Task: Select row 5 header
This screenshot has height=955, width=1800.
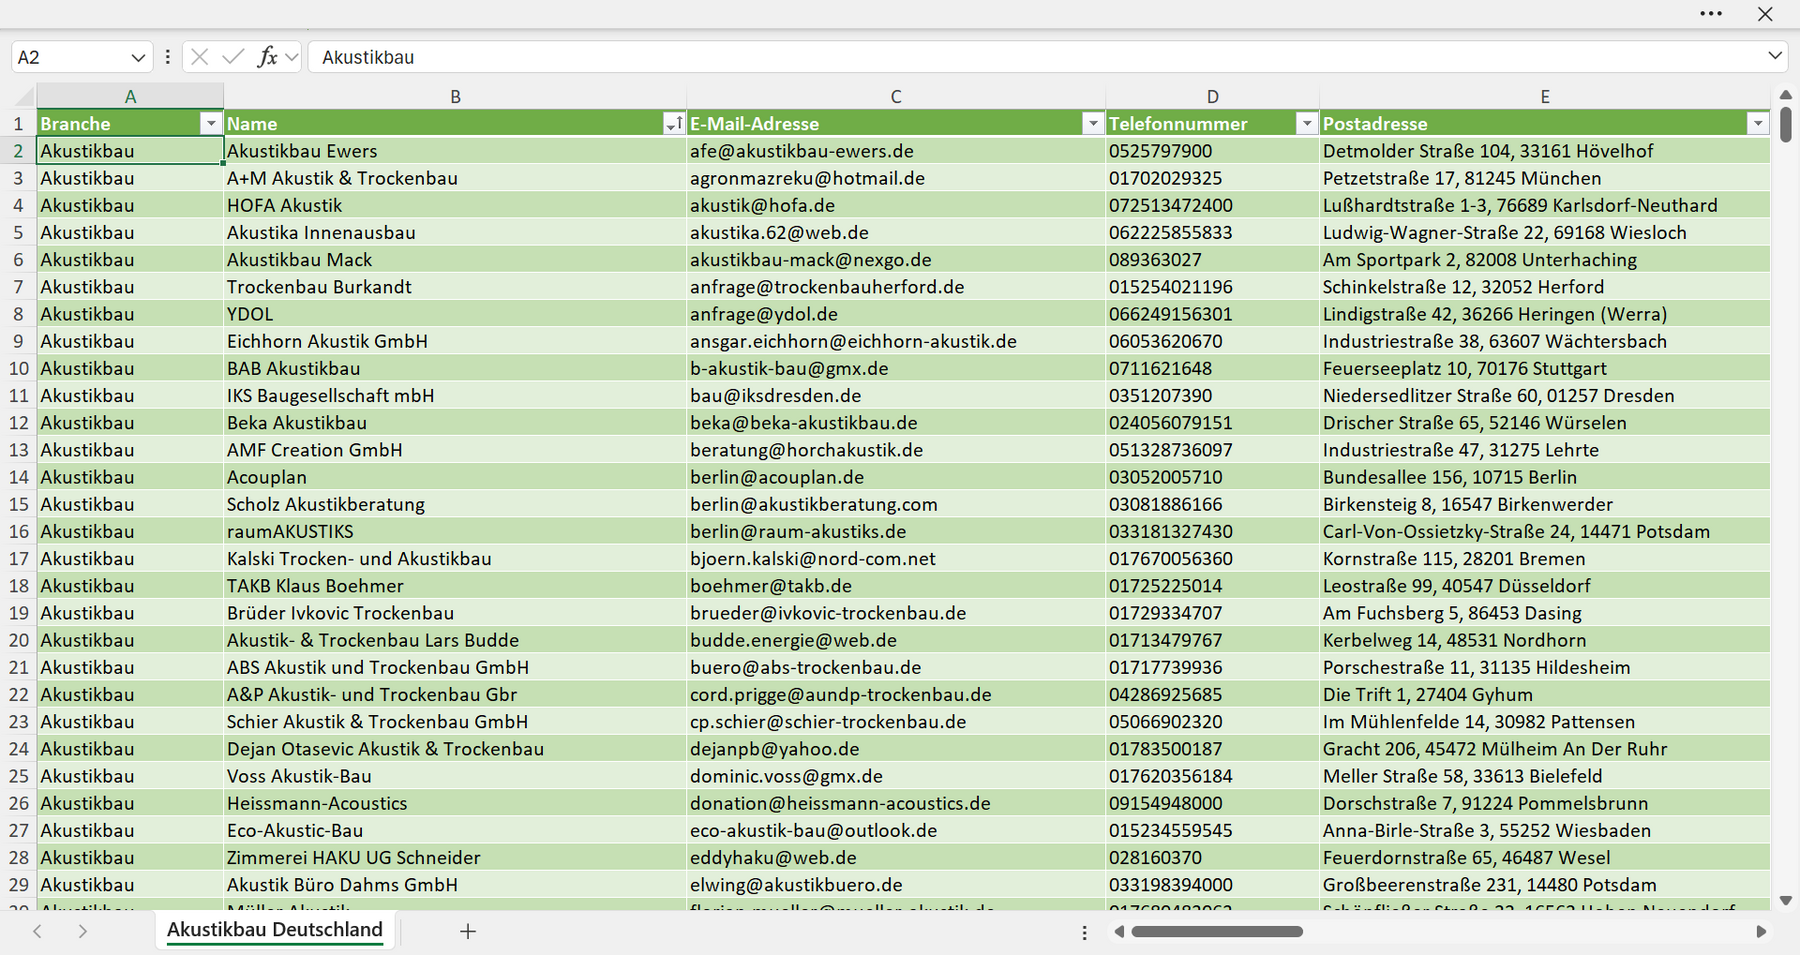Action: [18, 232]
